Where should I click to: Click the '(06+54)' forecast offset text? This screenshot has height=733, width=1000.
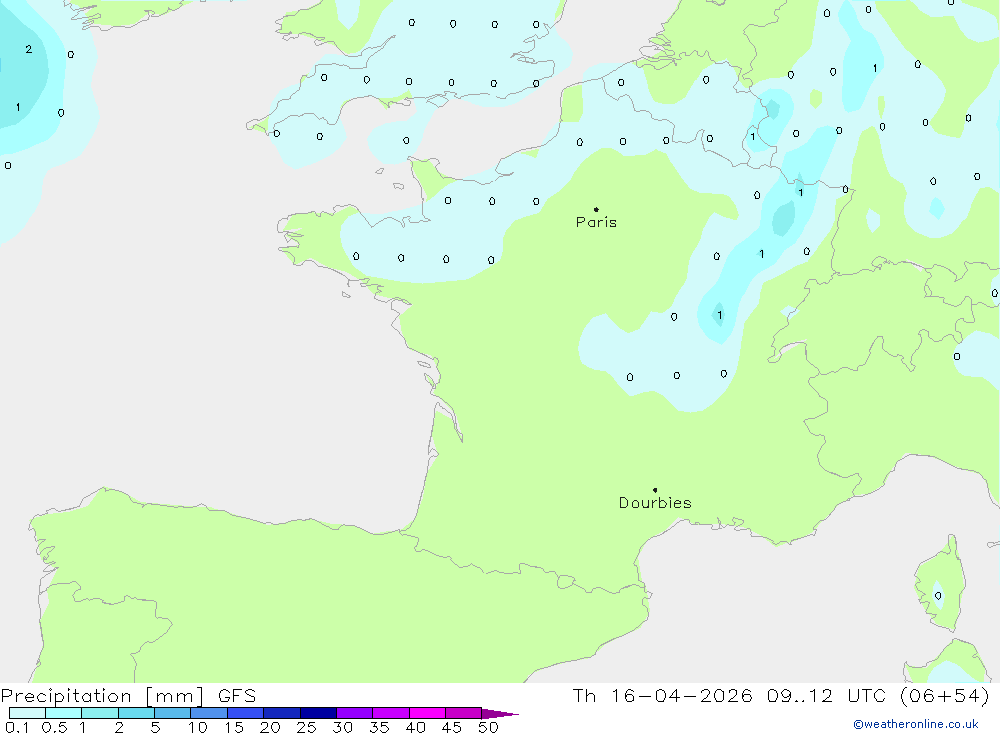(945, 695)
